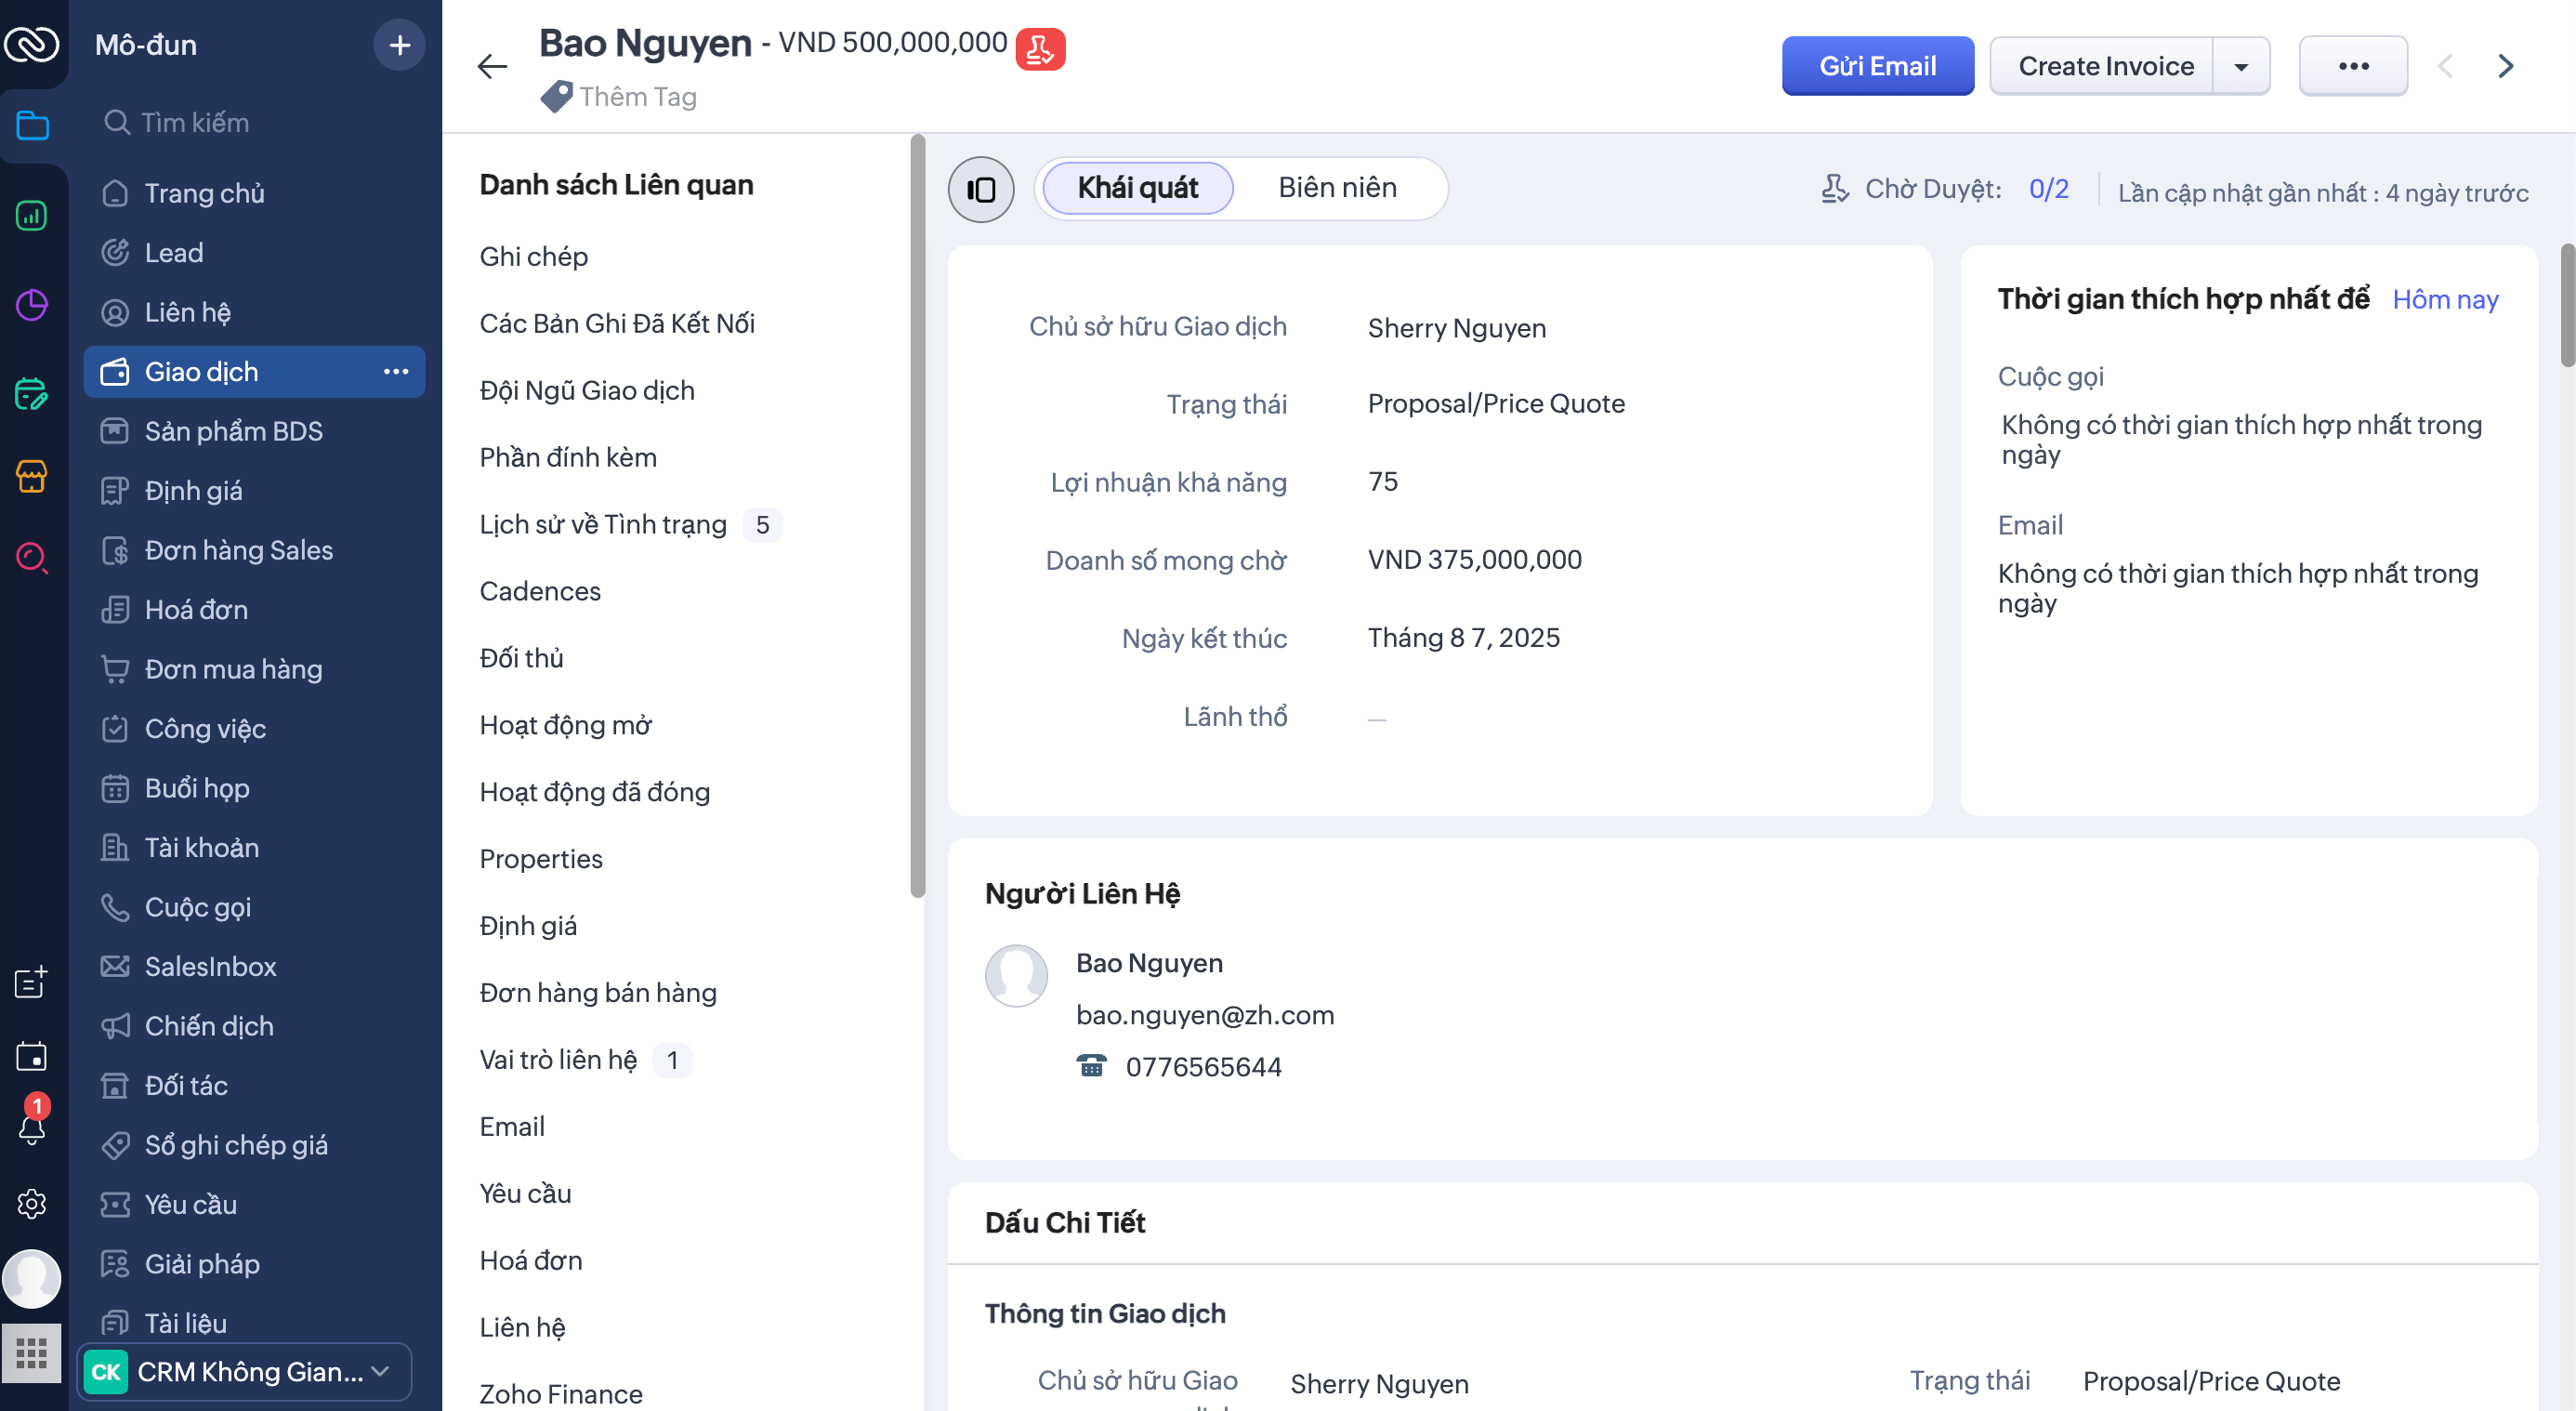The width and height of the screenshot is (2576, 1411).
Task: Open the pink search-insight icon in rail
Action: tap(32, 557)
